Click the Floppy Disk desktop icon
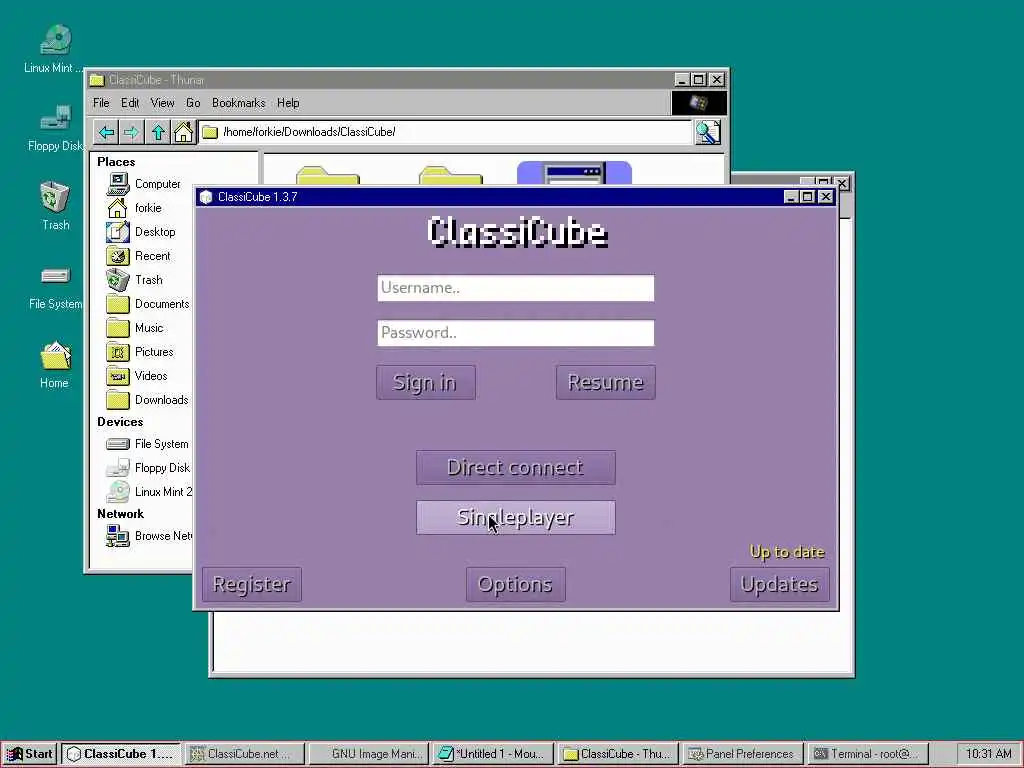Screen dimensions: 1024x768 pyautogui.click(x=55, y=128)
